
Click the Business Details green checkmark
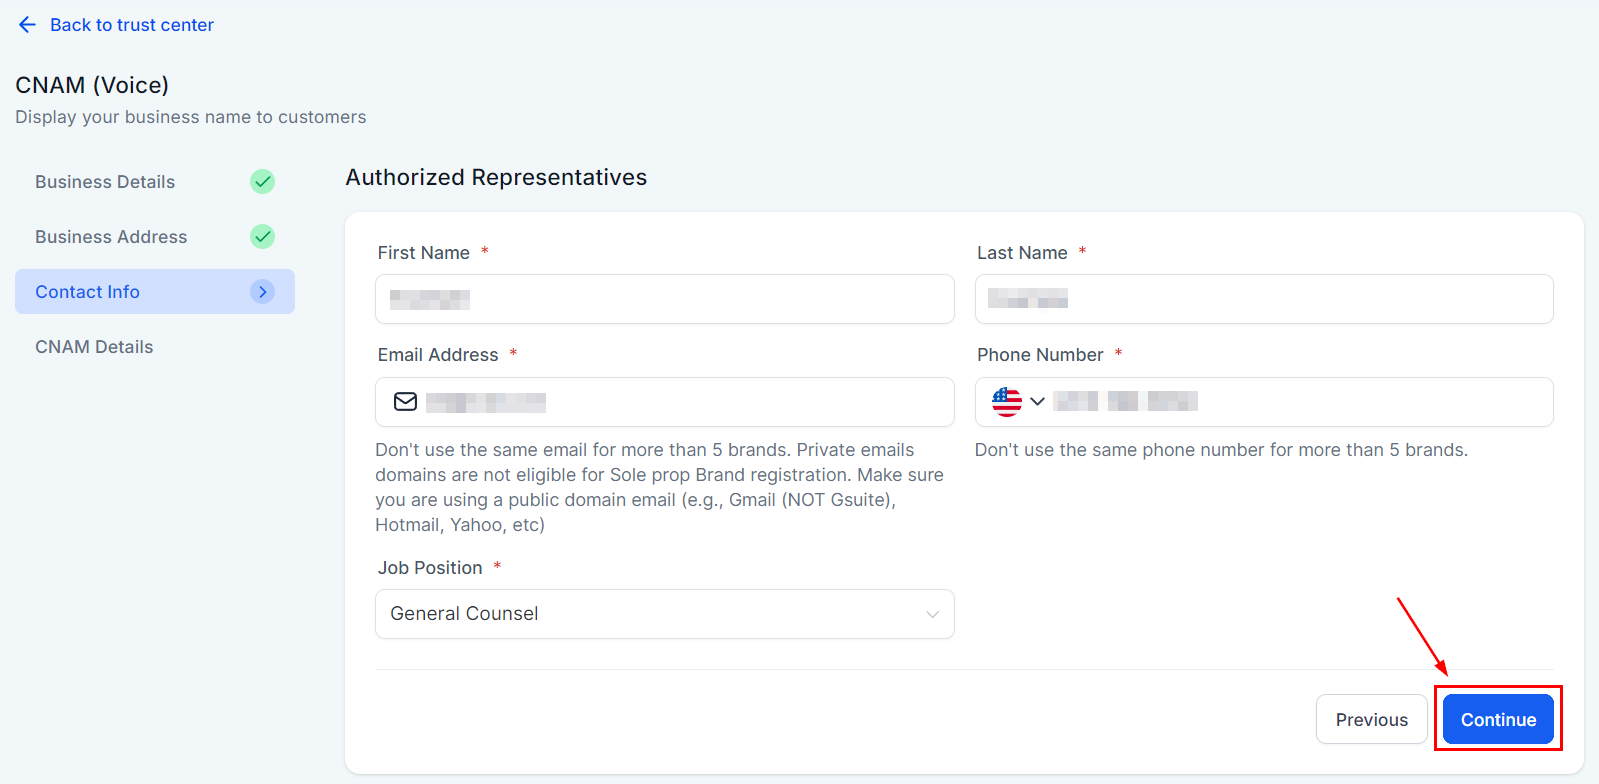click(262, 182)
